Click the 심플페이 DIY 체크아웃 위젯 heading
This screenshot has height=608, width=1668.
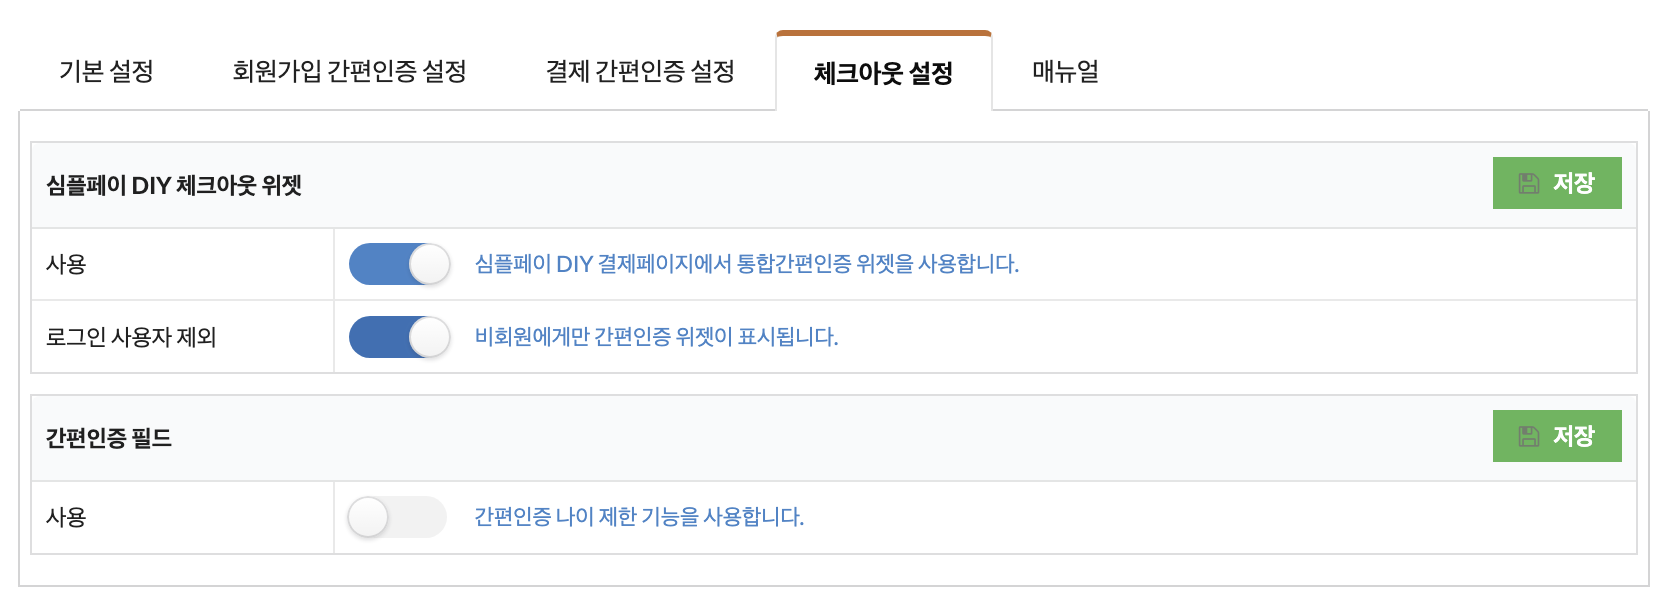click(x=174, y=185)
